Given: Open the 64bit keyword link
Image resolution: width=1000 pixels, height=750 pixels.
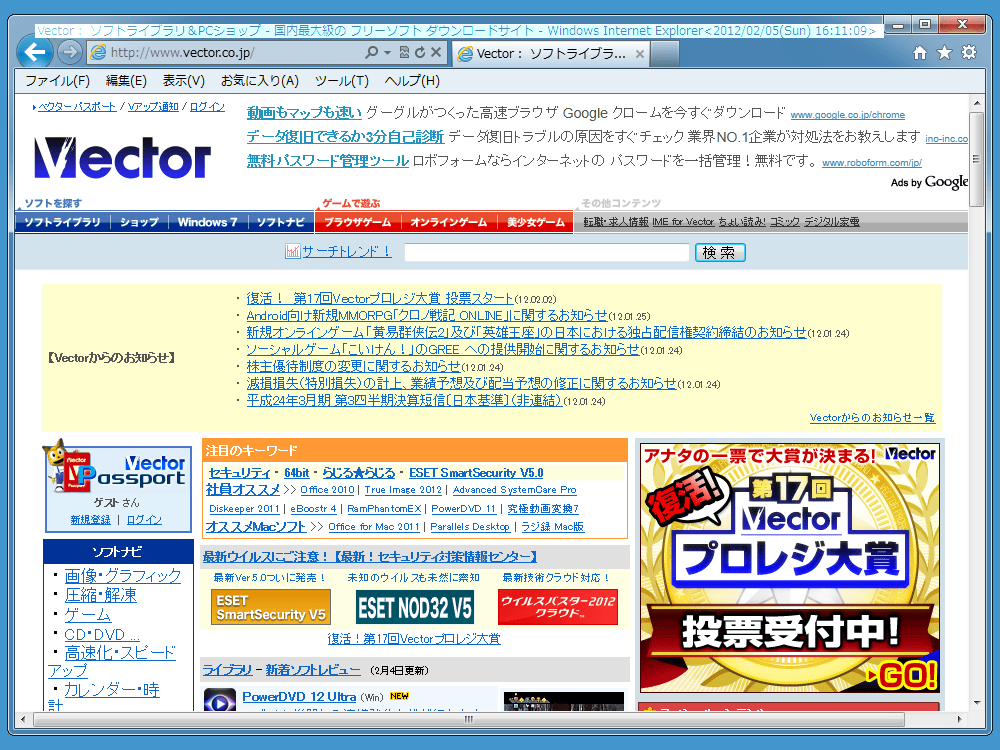Looking at the screenshot, I should click(297, 473).
